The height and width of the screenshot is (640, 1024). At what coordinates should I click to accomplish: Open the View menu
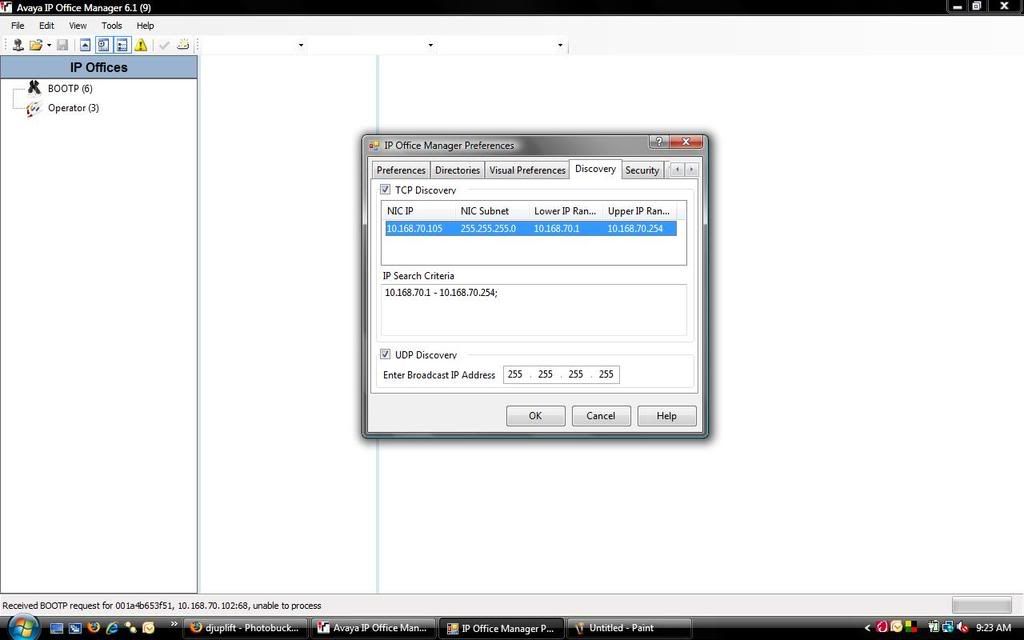pos(78,25)
